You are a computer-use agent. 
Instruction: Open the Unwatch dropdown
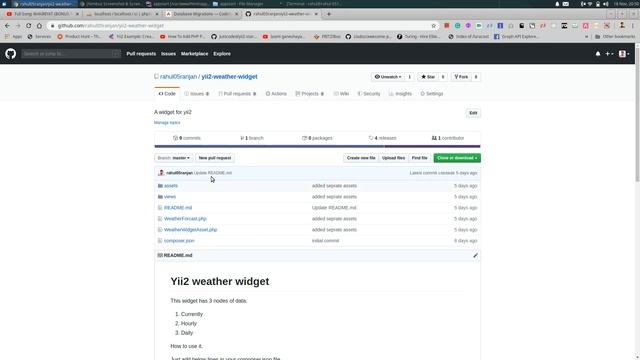point(388,77)
